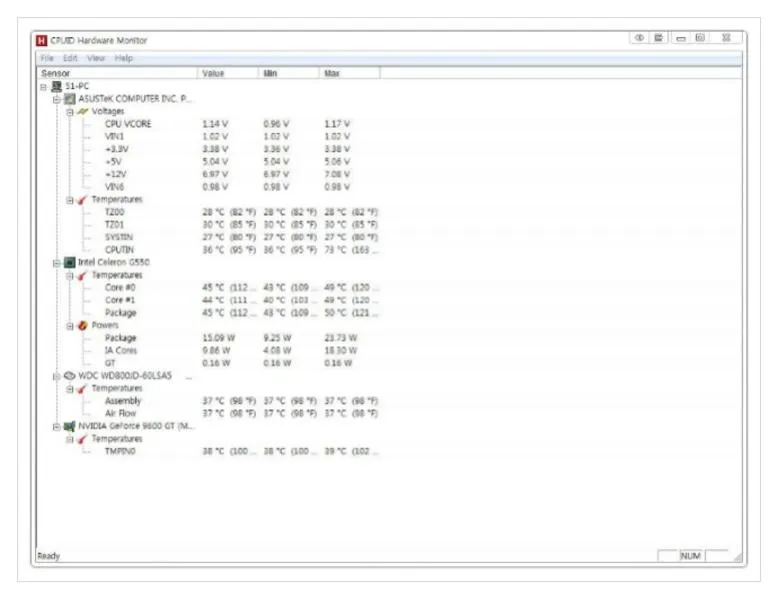This screenshot has height=599, width=778.
Task: Collapse motherboard Temperatures group above TZ00
Action: click(x=70, y=200)
